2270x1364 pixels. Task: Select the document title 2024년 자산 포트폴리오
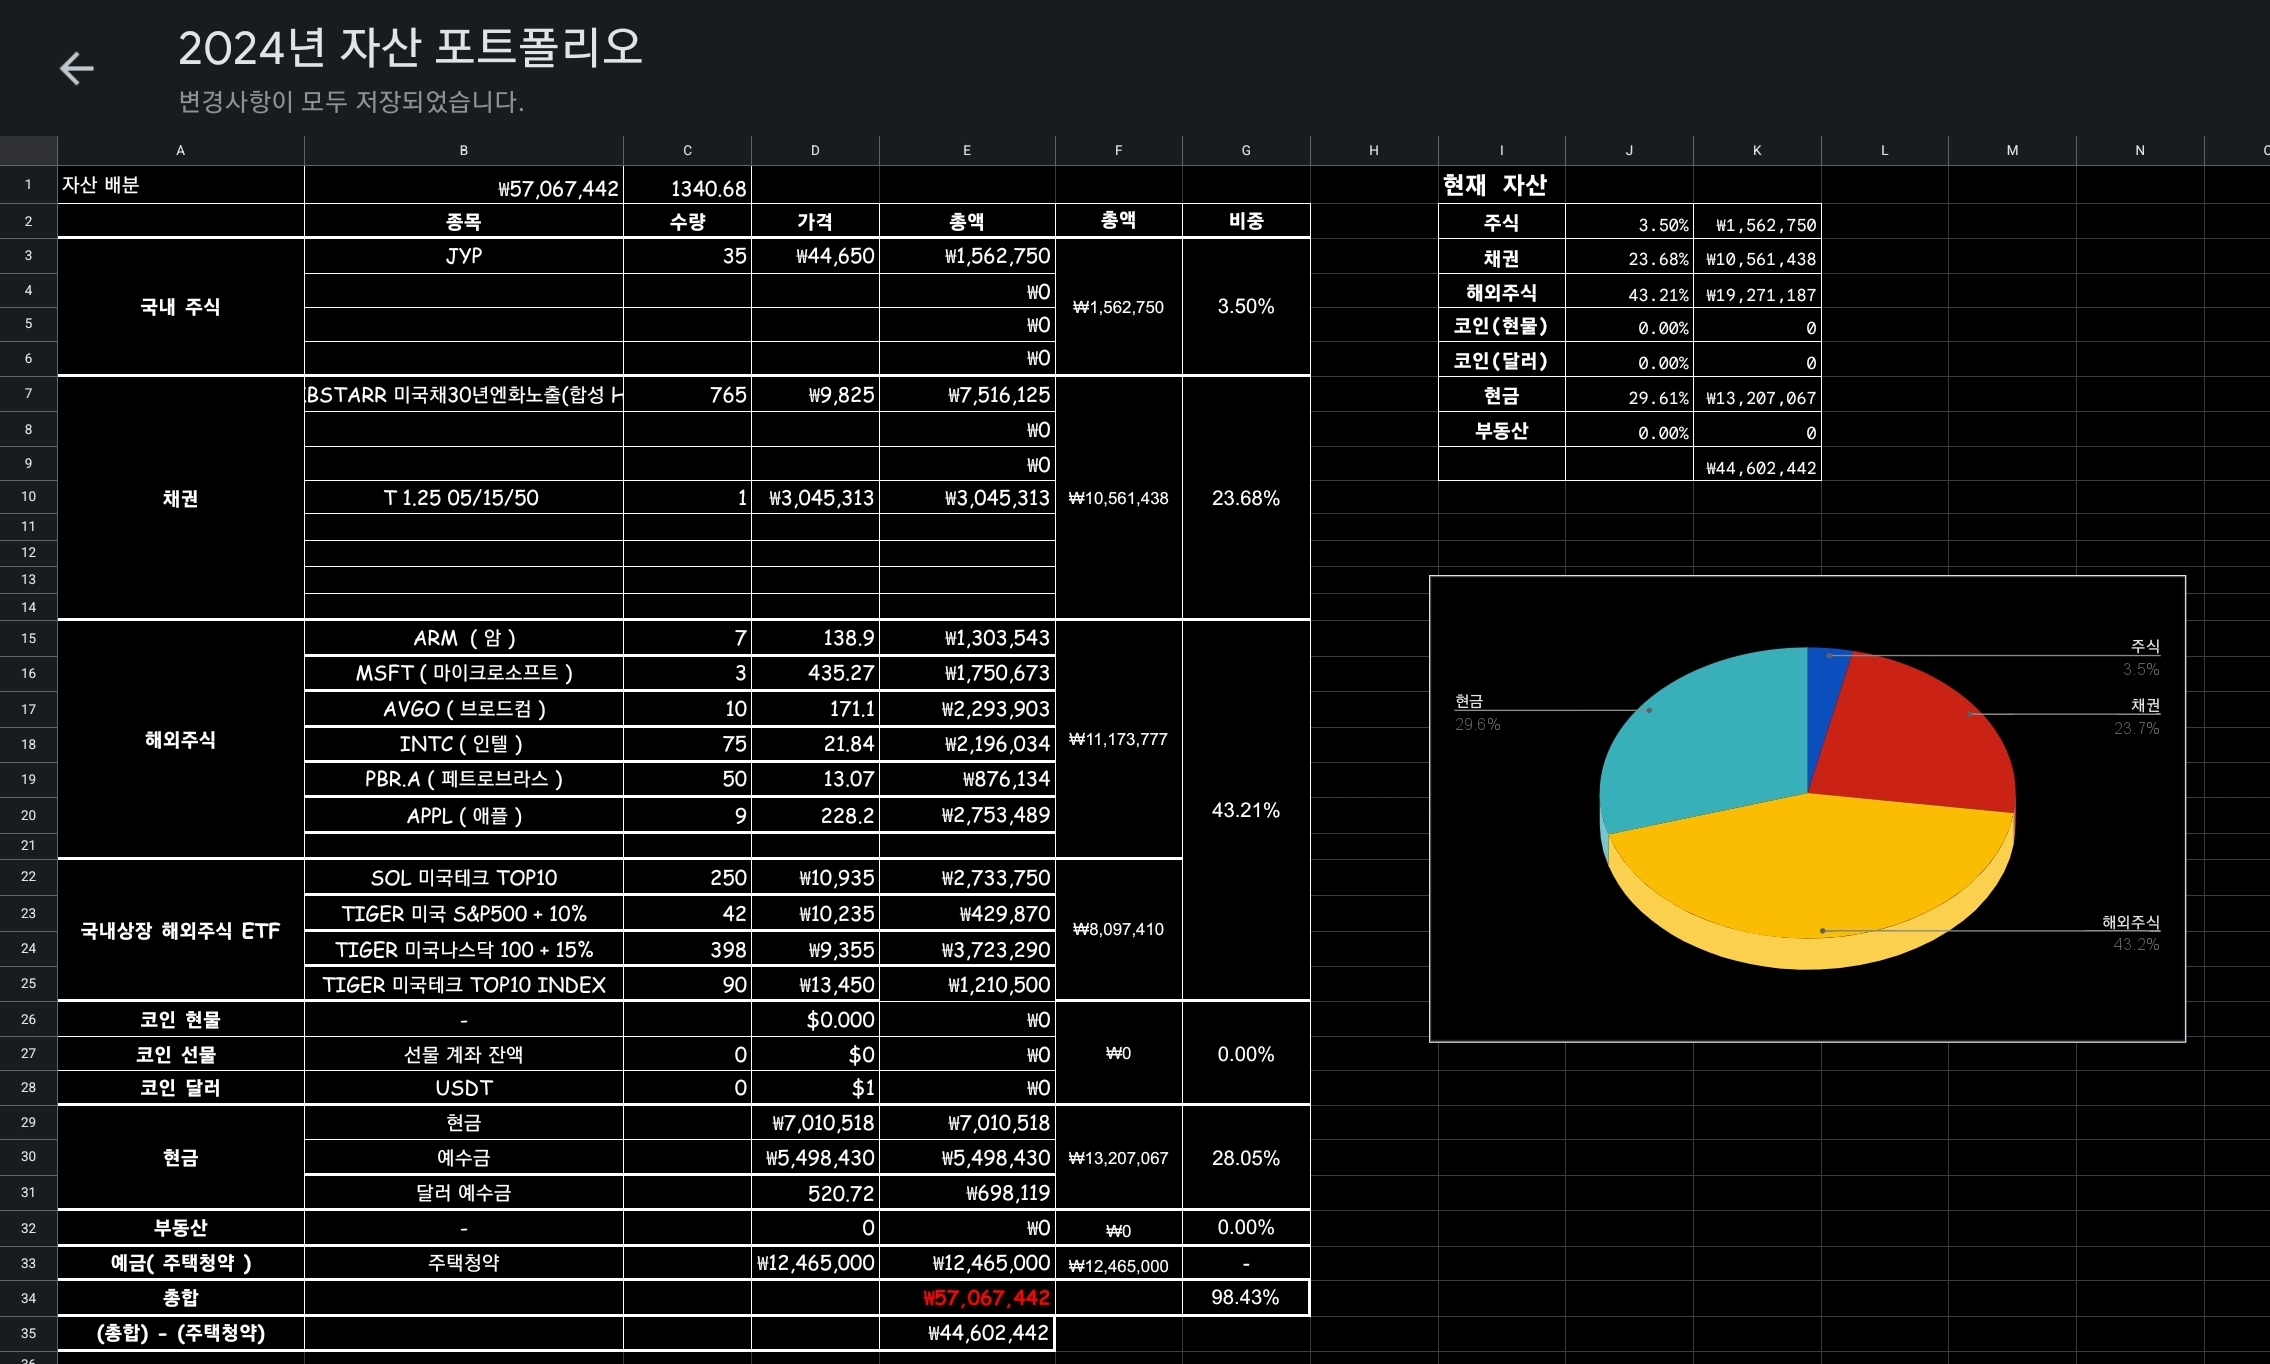point(409,47)
